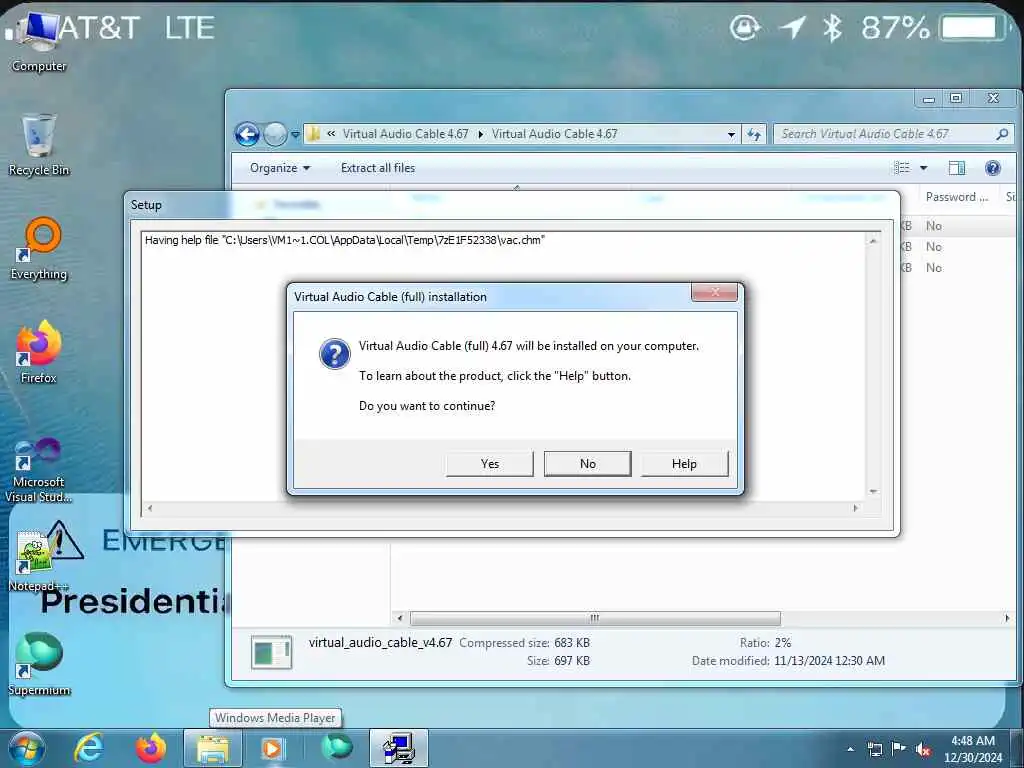This screenshot has width=1024, height=768.
Task: Open Explorer help question mark icon
Action: pyautogui.click(x=993, y=168)
